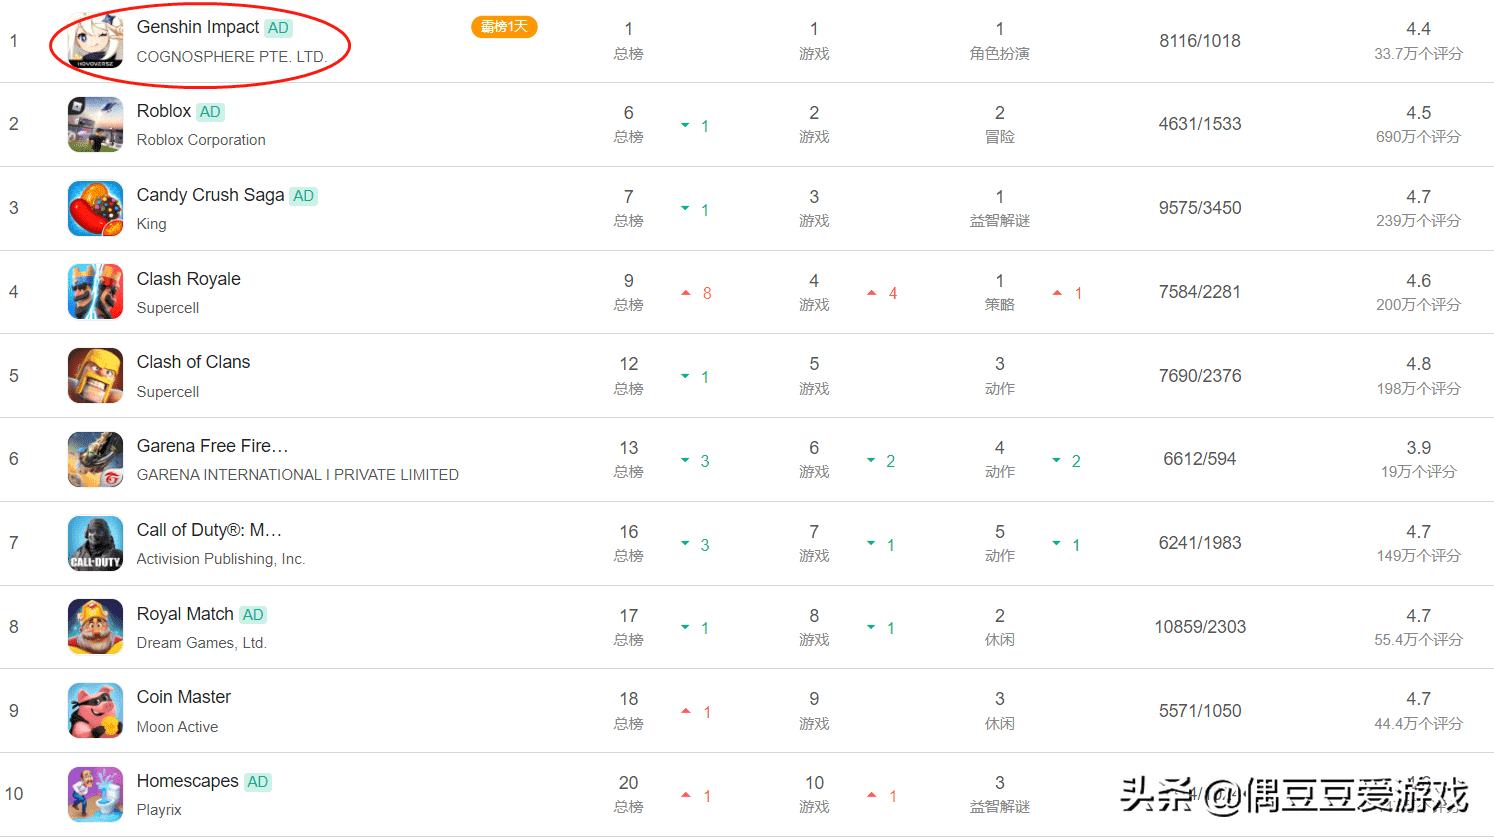
Task: Click the green down arrow beside Roblox's overall rank 6
Action: (x=685, y=125)
